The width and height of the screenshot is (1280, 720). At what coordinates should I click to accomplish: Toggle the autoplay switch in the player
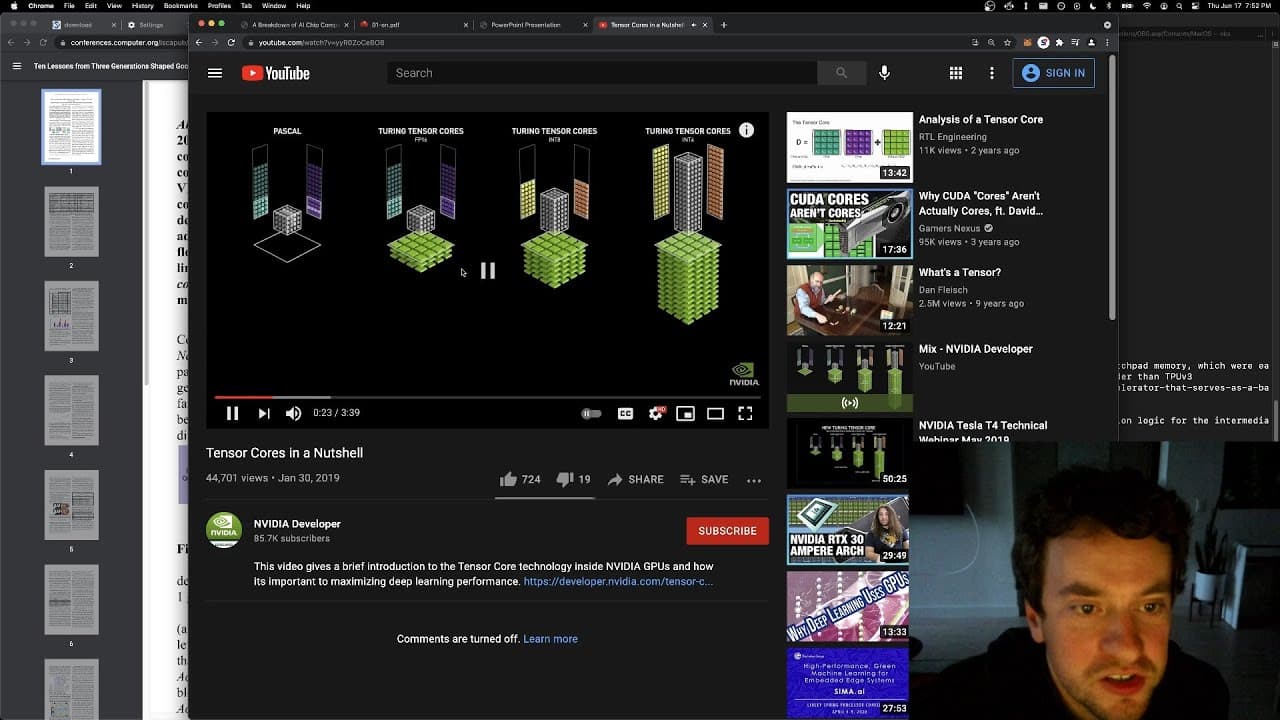pyautogui.click(x=592, y=413)
